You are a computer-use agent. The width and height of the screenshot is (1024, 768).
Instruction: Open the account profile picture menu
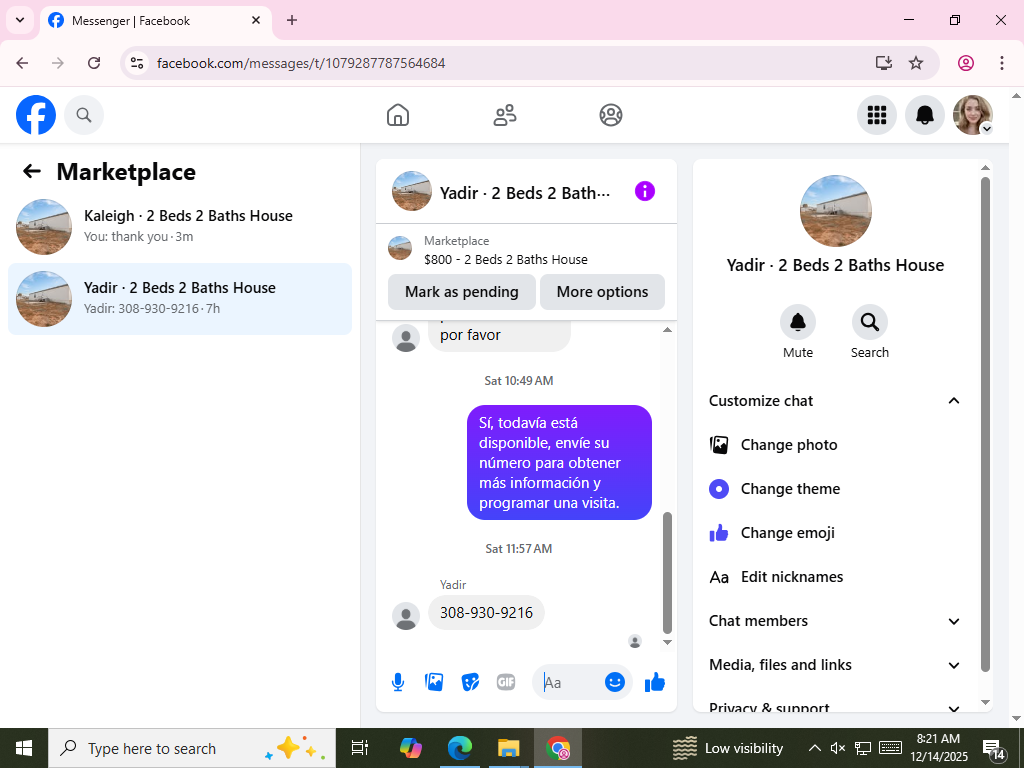973,116
